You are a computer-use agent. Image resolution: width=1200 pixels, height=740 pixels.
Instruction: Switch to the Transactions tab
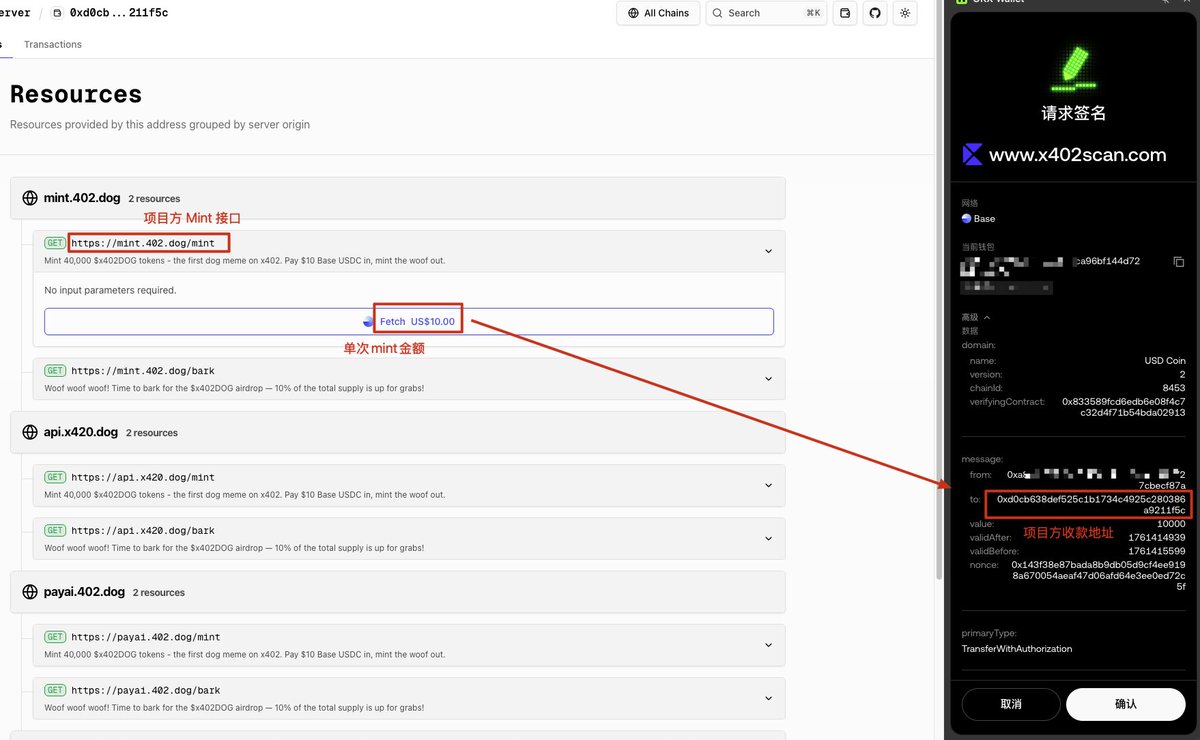(53, 44)
